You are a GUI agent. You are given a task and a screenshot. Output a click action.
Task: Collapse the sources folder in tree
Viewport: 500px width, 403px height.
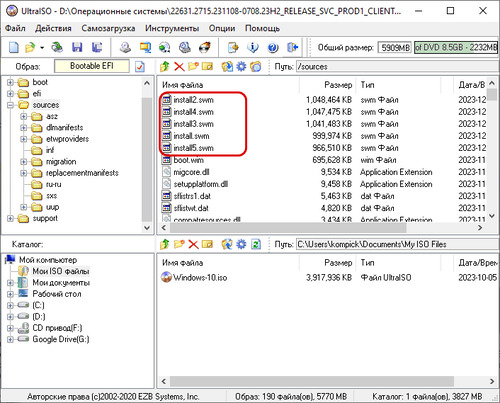pos(10,105)
